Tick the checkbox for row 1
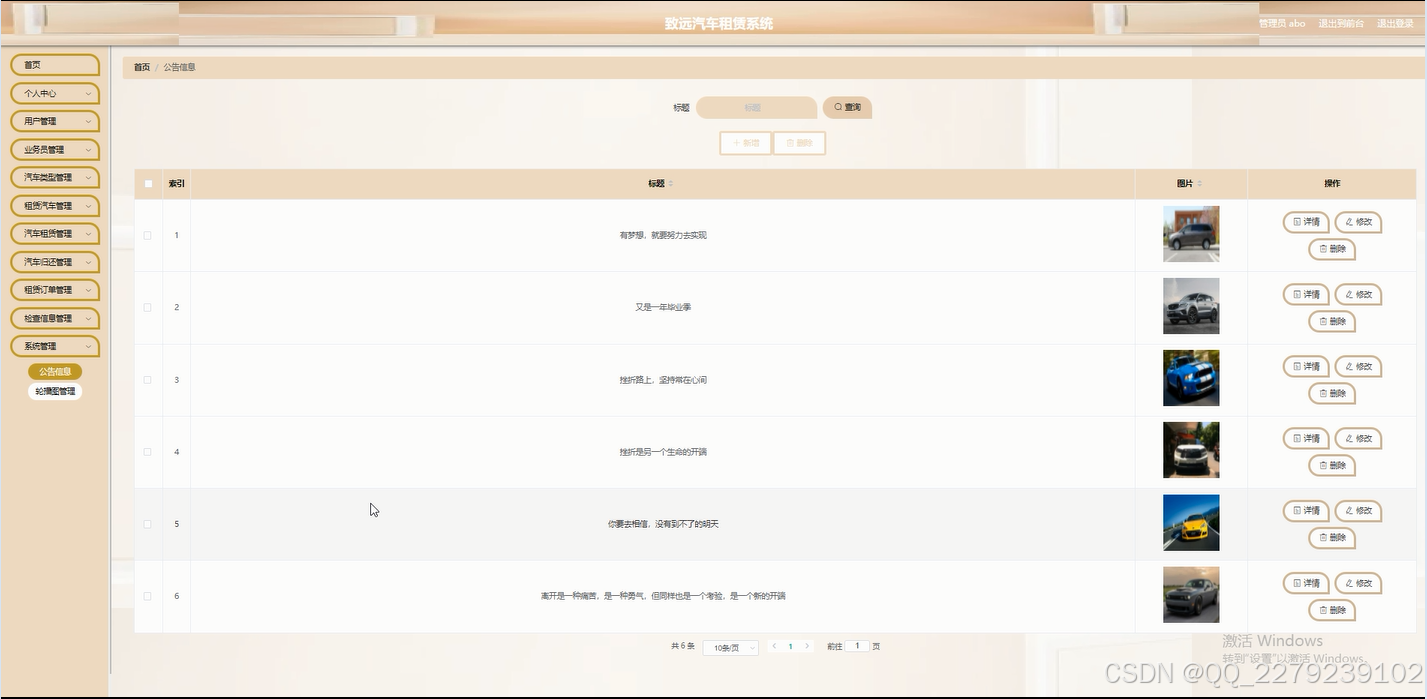 point(147,234)
